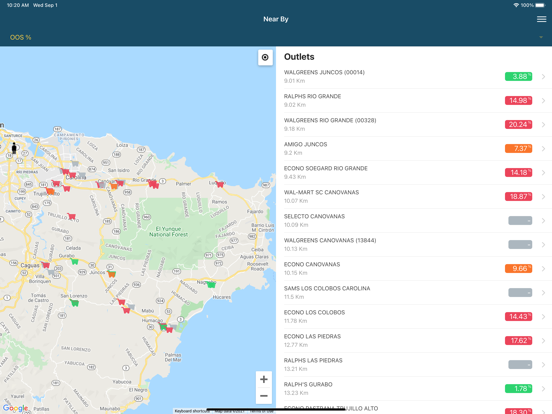The width and height of the screenshot is (552, 414).
Task: Tap orange cart marker near Canovanas
Action: click(114, 186)
